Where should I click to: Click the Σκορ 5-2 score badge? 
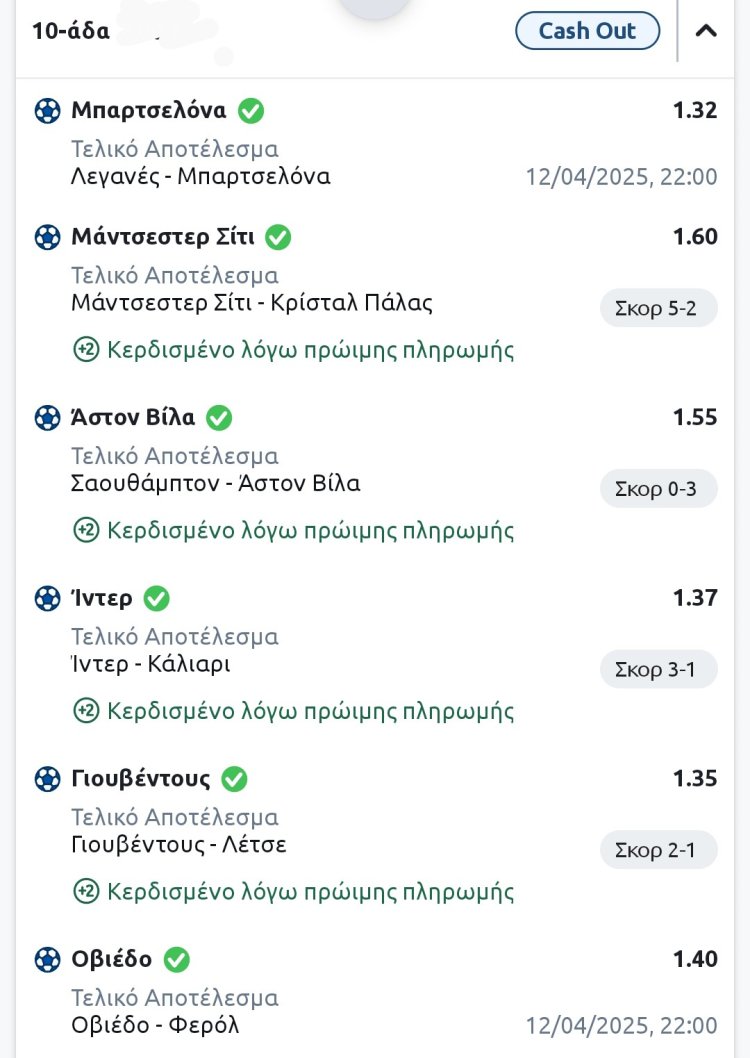(658, 309)
